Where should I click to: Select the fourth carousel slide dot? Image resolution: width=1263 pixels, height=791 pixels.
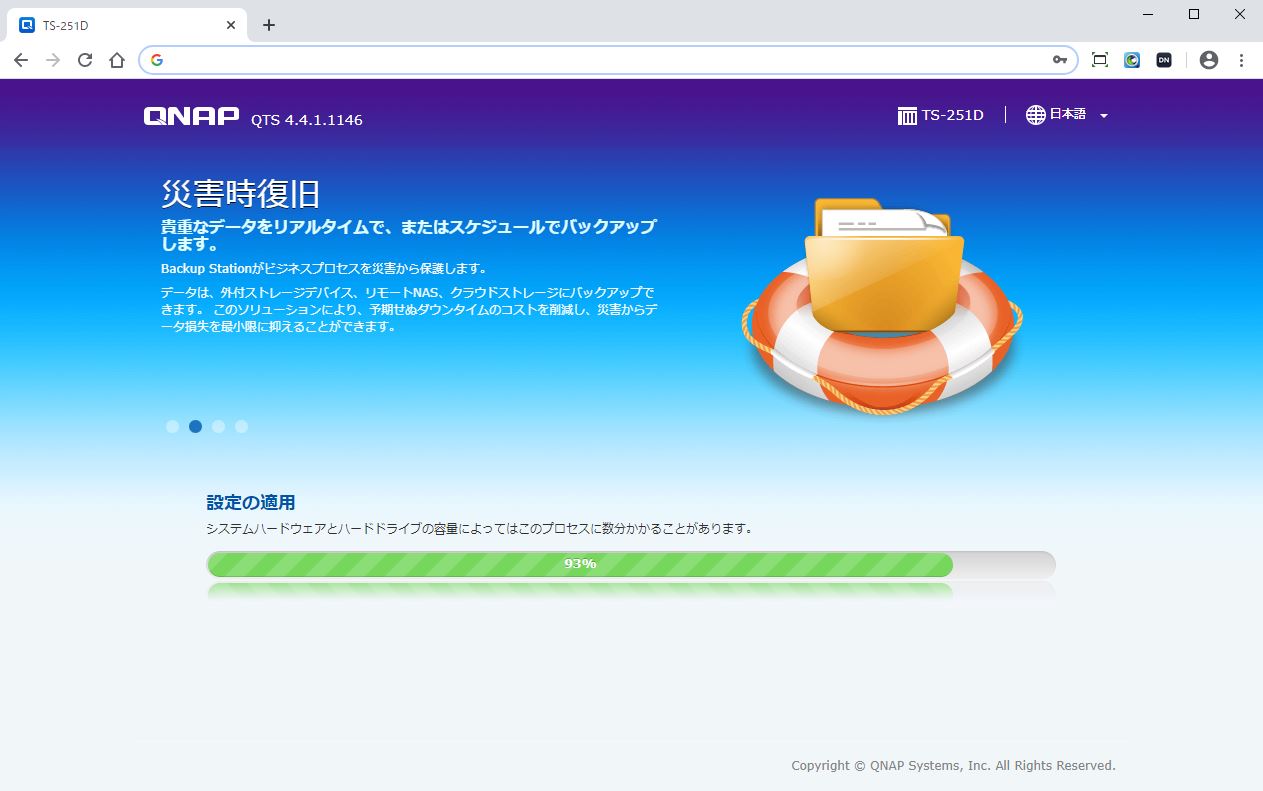pyautogui.click(x=241, y=426)
